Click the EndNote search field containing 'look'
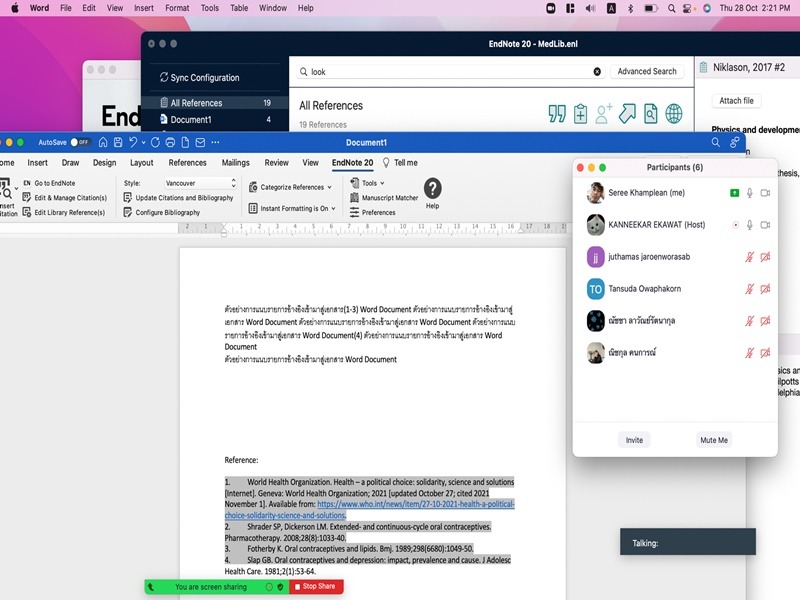Image resolution: width=800 pixels, height=600 pixels. [449, 72]
